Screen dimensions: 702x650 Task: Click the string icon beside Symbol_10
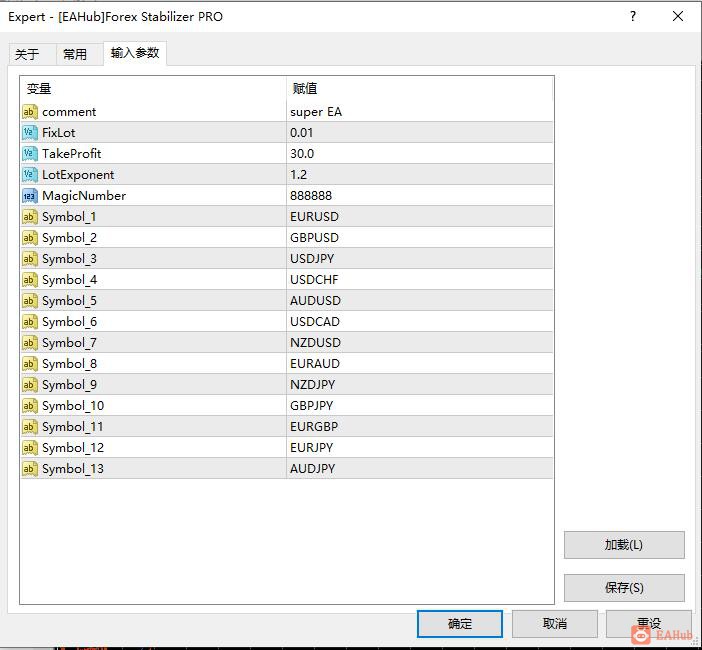[x=30, y=406]
